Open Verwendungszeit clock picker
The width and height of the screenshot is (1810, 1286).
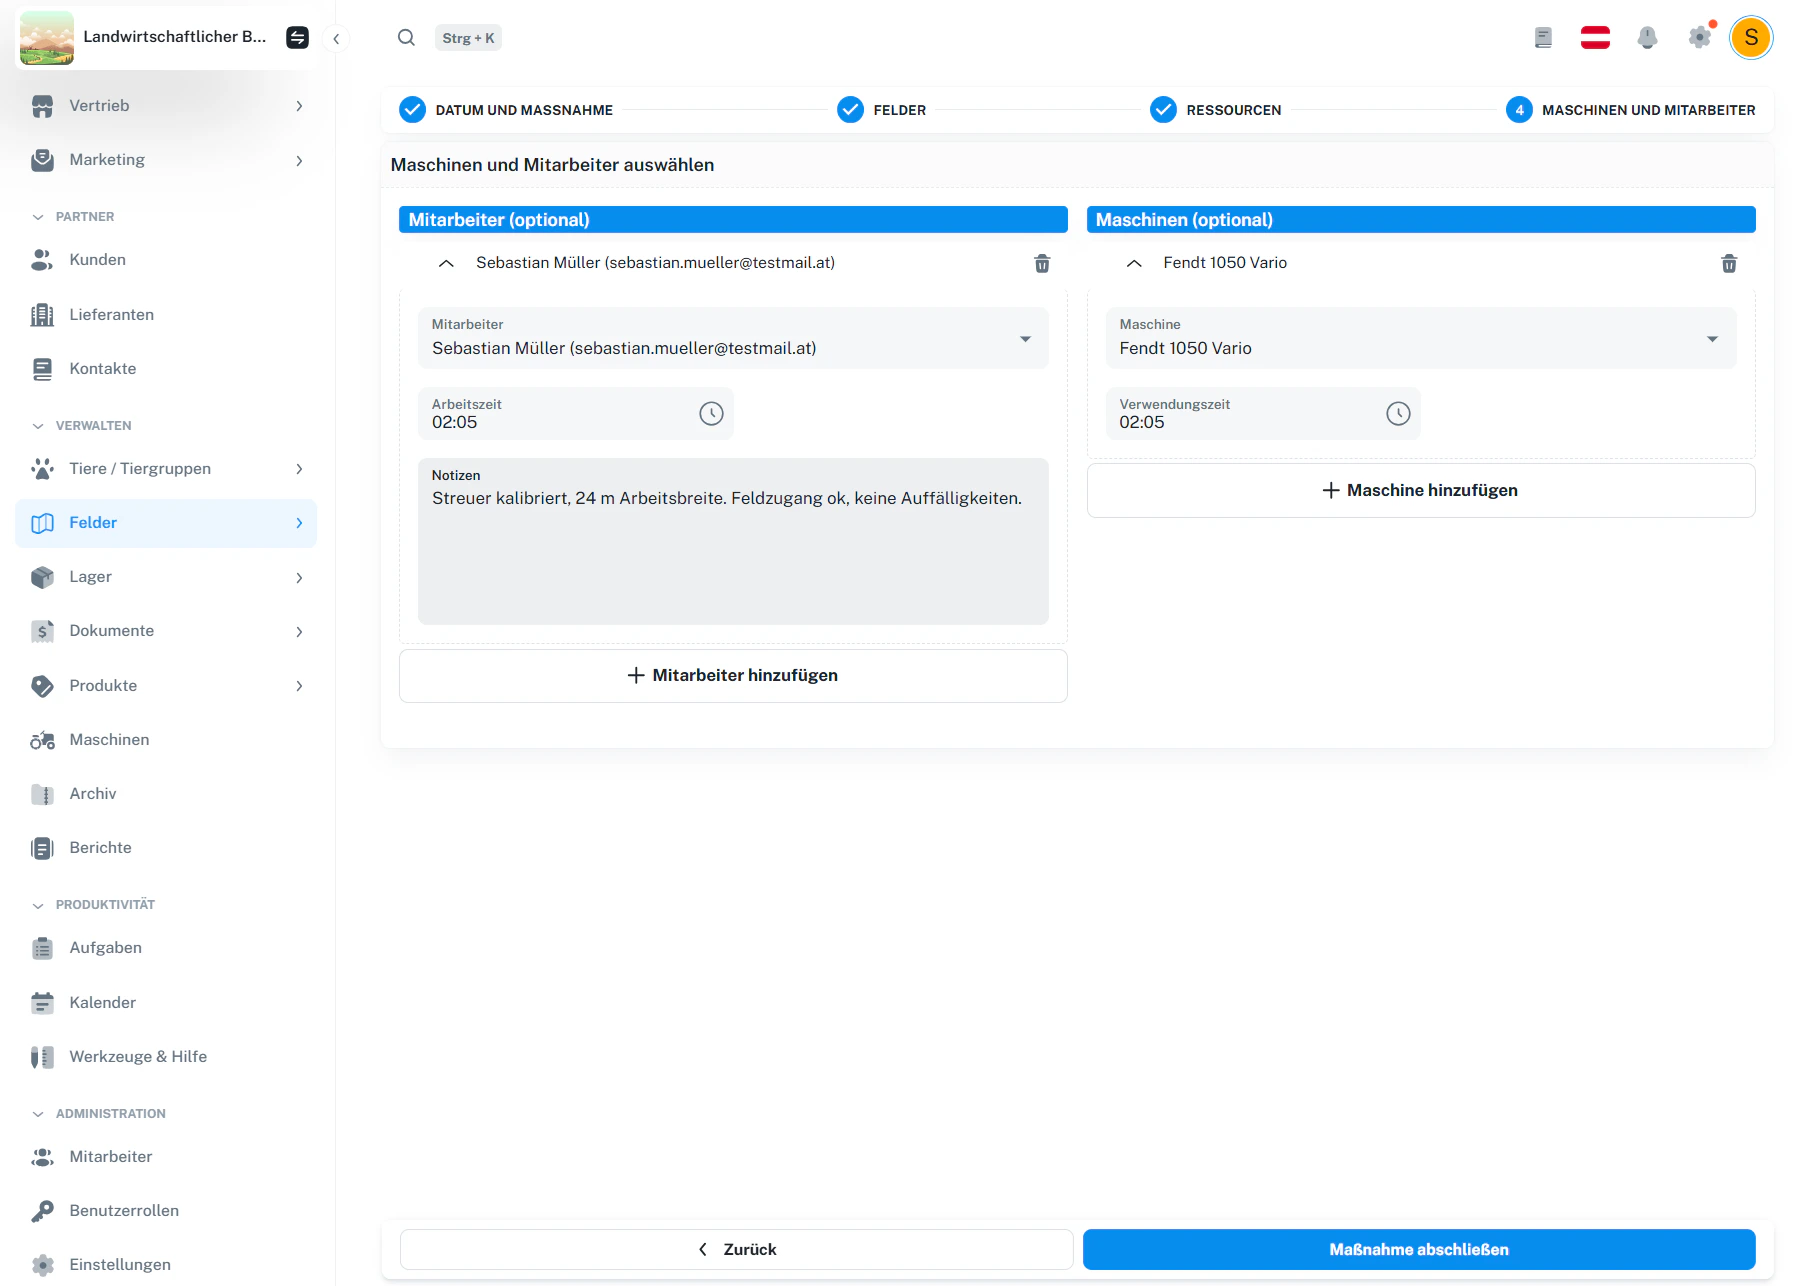tap(1398, 414)
